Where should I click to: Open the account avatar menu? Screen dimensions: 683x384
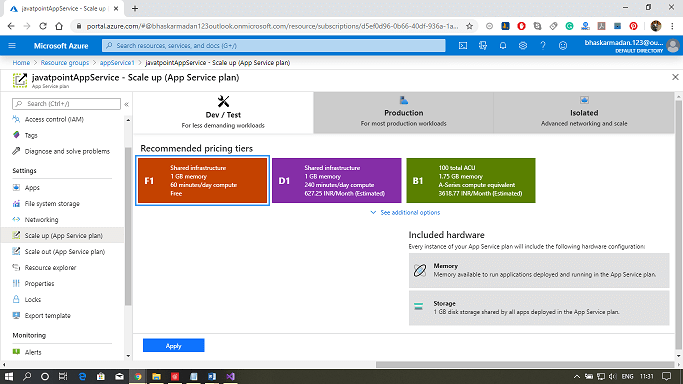(673, 46)
